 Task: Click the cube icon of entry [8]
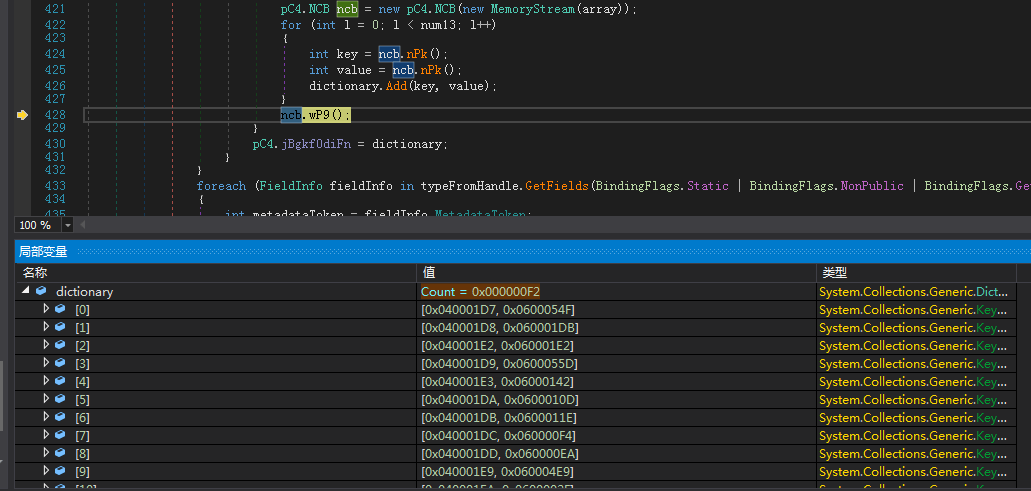tap(60, 454)
